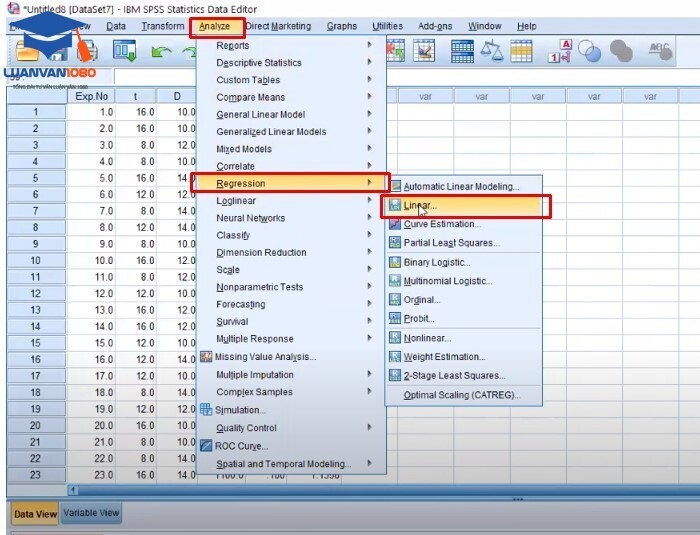The height and width of the screenshot is (535, 700).
Task: Click the Neural Networks menu entry
Action: point(250,218)
